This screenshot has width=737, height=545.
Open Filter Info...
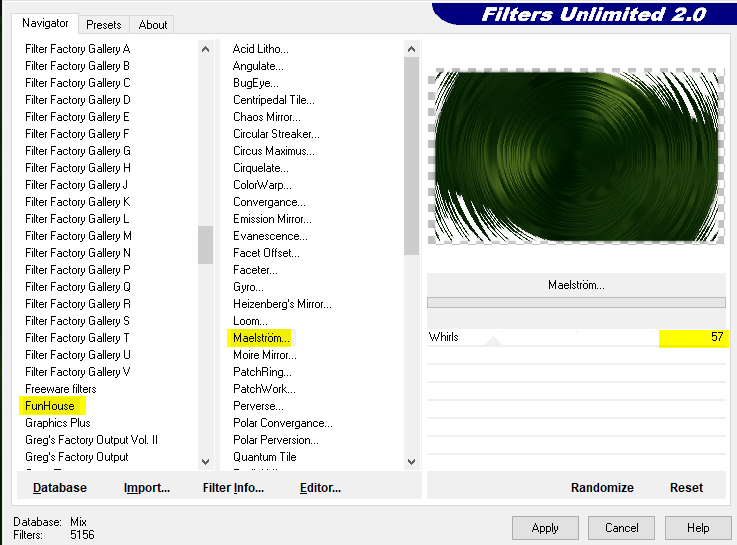(233, 488)
